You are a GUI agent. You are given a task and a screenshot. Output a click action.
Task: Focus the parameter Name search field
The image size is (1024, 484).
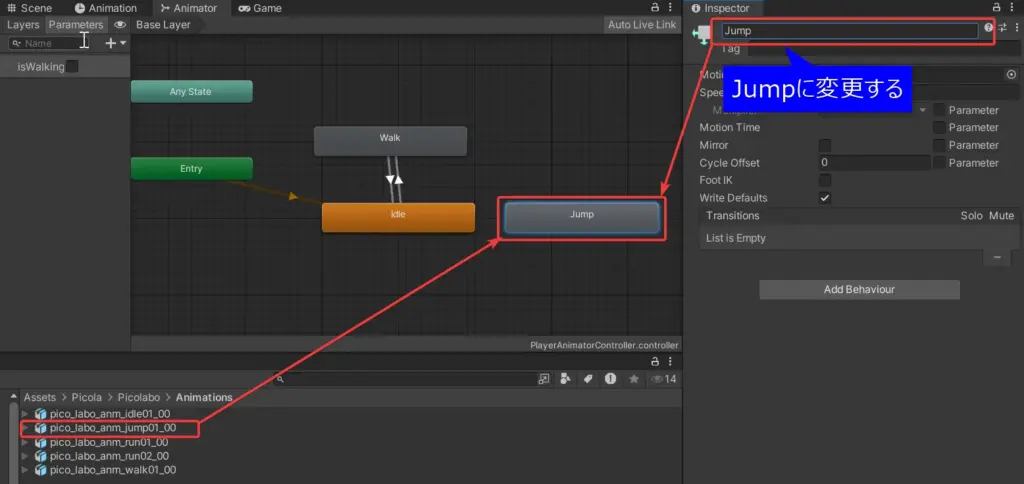click(50, 43)
